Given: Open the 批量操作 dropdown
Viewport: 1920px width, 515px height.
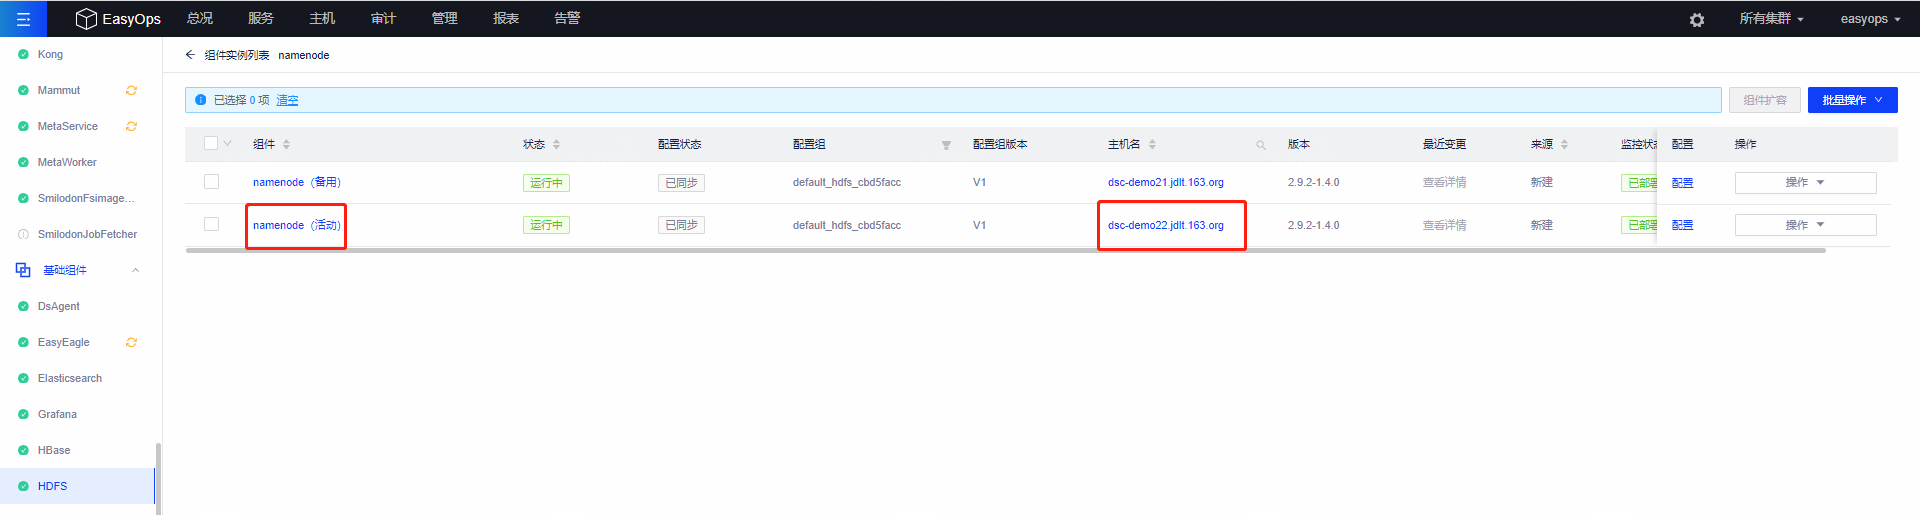Looking at the screenshot, I should click(x=1852, y=100).
